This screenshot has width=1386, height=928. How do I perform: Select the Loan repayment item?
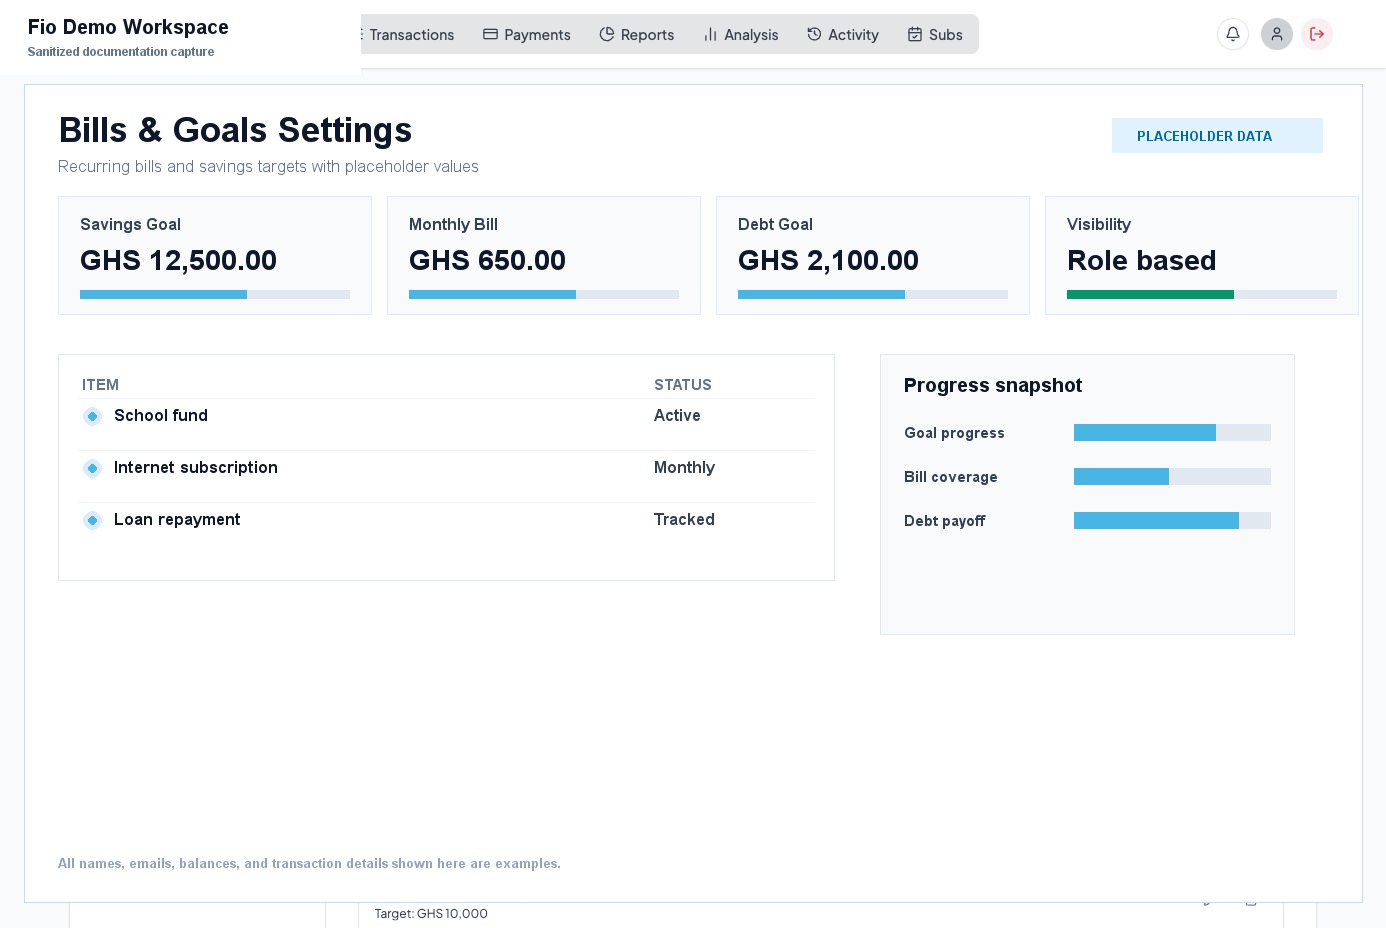pos(177,519)
